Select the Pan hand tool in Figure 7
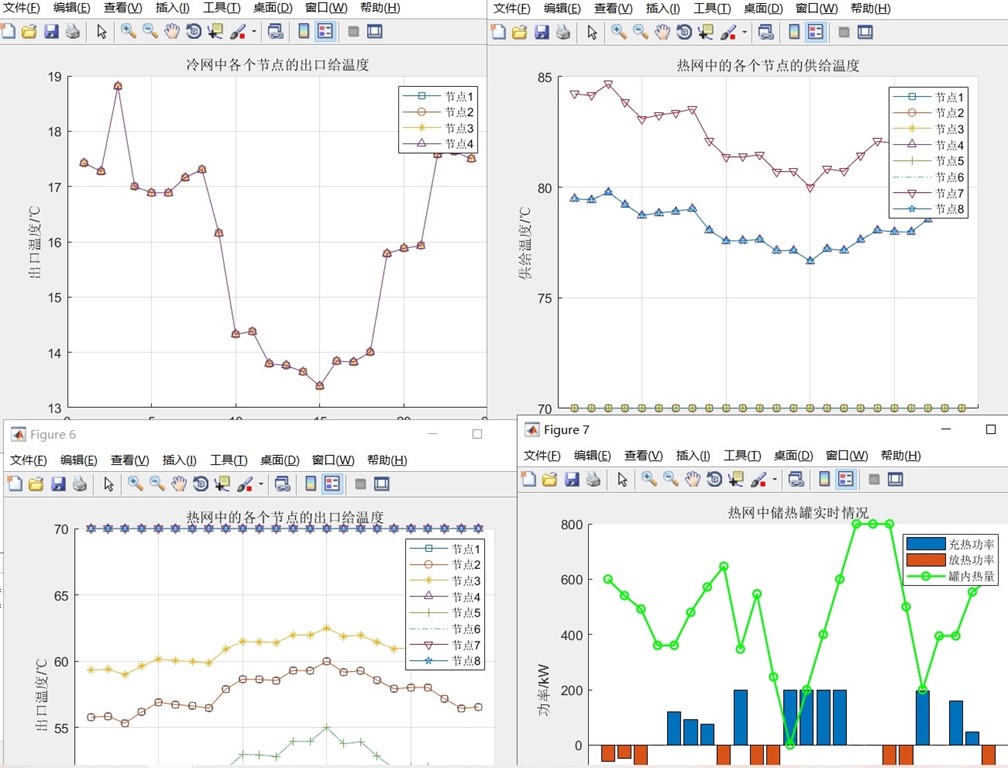Screen dimensions: 1008x768 coord(692,479)
